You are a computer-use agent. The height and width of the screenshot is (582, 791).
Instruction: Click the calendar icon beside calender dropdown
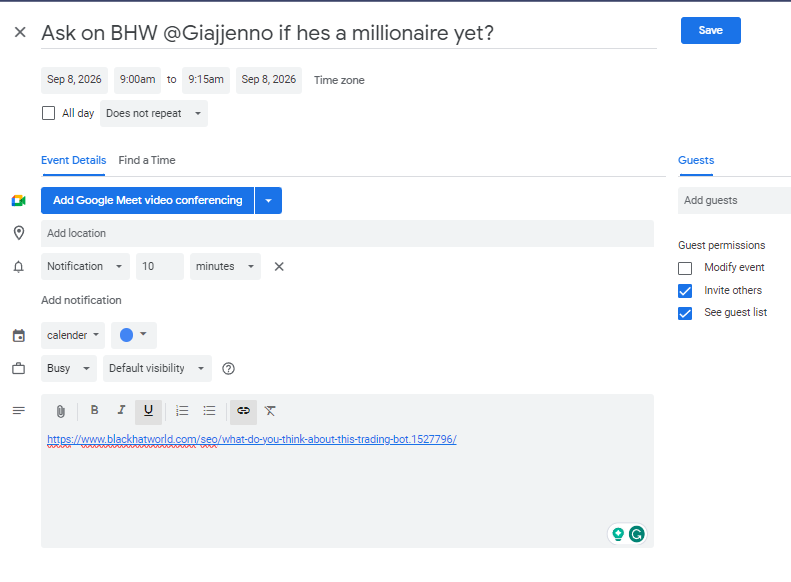click(x=19, y=335)
